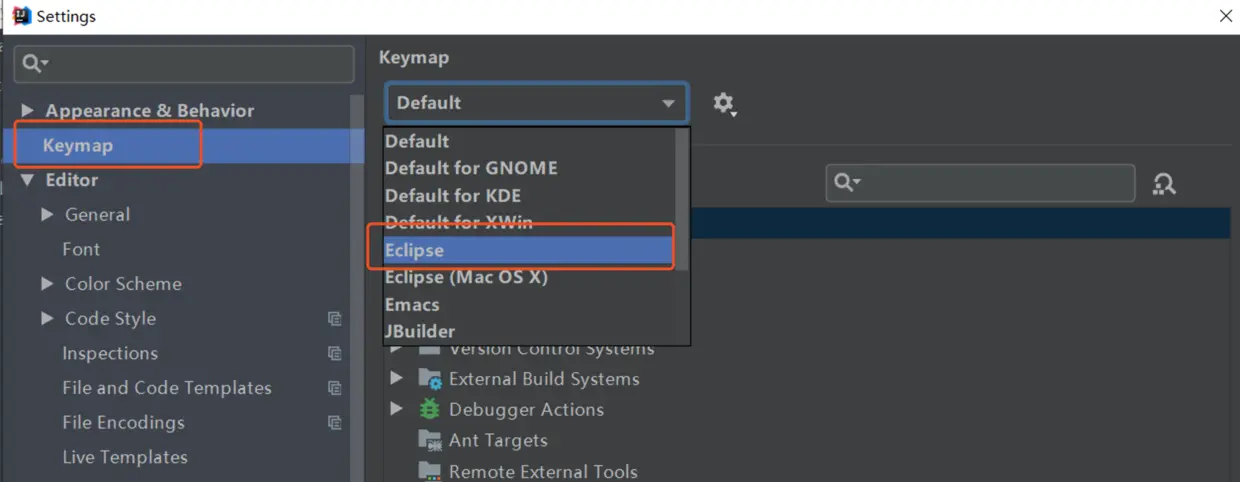The height and width of the screenshot is (482, 1240).
Task: Choose Default for KDE keymap
Action: [530, 195]
